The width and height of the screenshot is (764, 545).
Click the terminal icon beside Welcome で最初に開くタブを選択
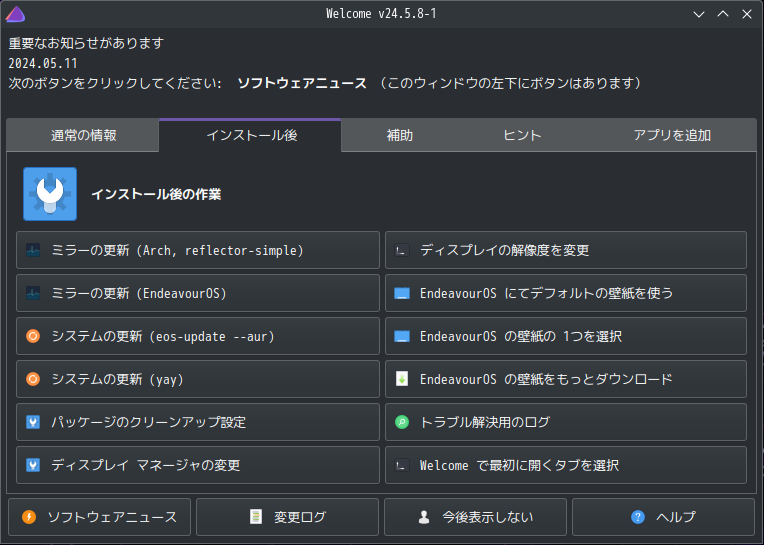[401, 465]
